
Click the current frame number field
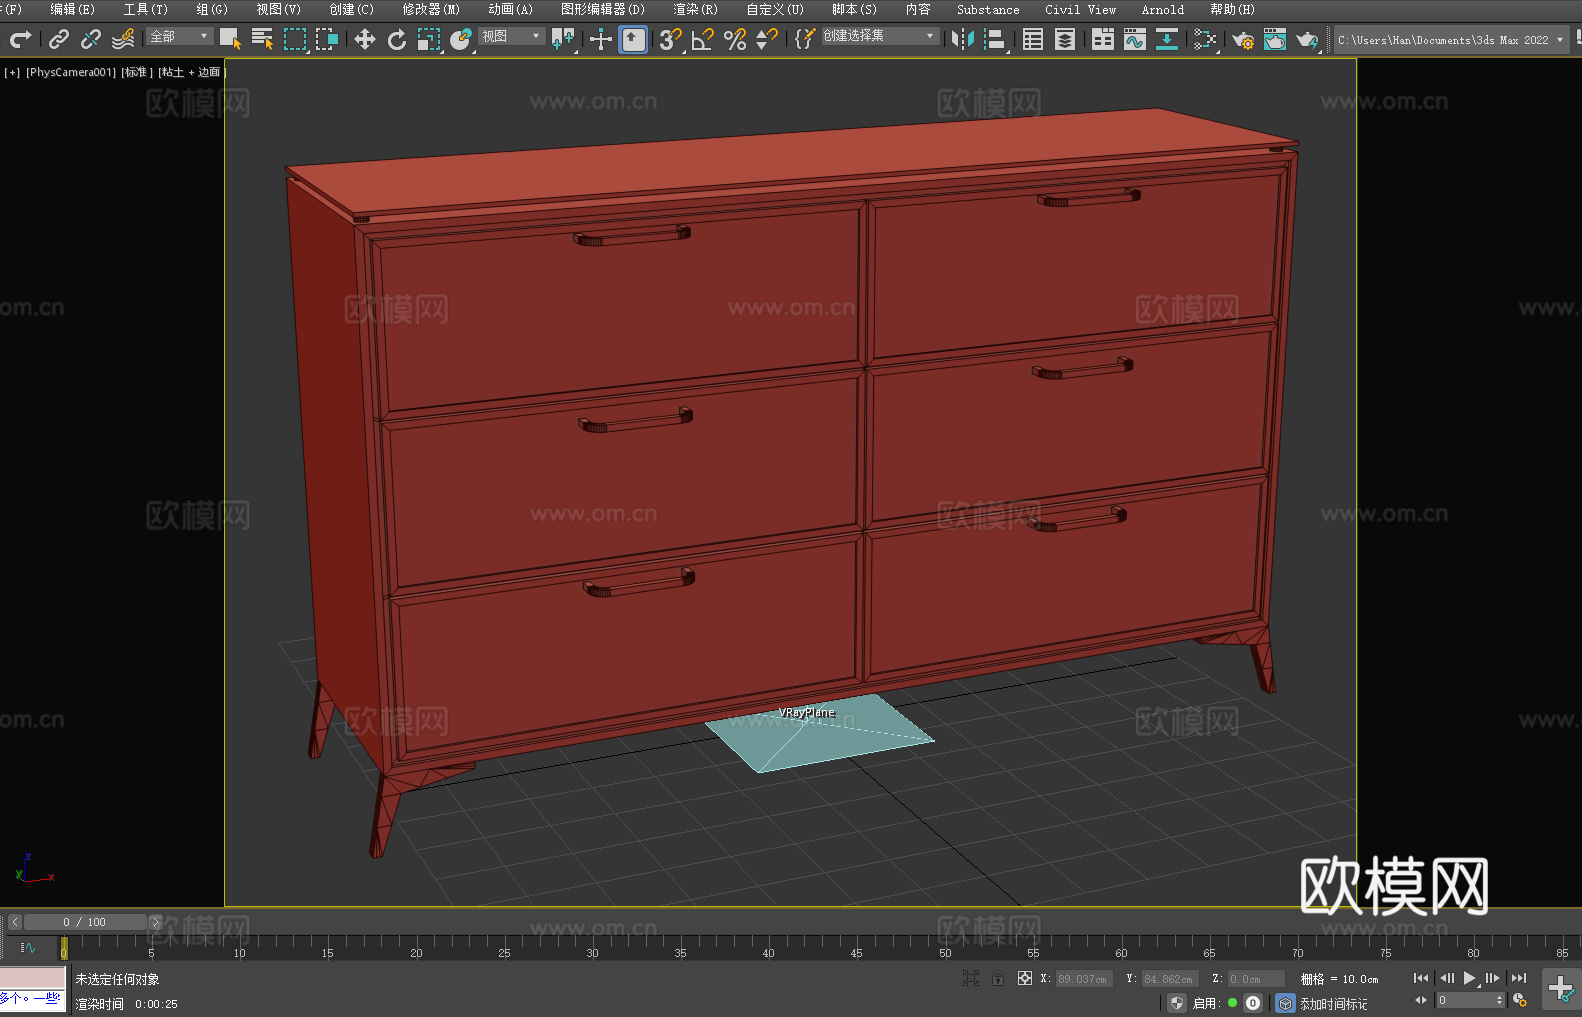tap(1470, 1000)
